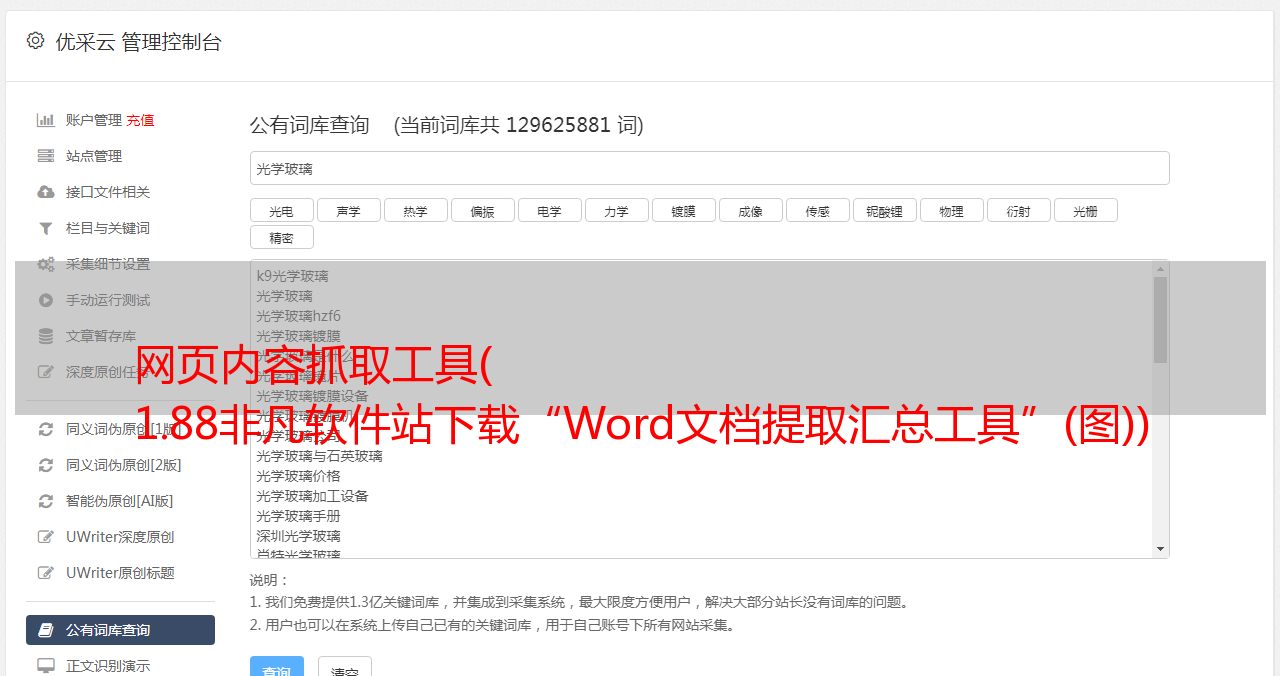Viewport: 1280px width, 676px height.
Task: Open the UWriter原创标题 menu item
Action: click(x=120, y=573)
